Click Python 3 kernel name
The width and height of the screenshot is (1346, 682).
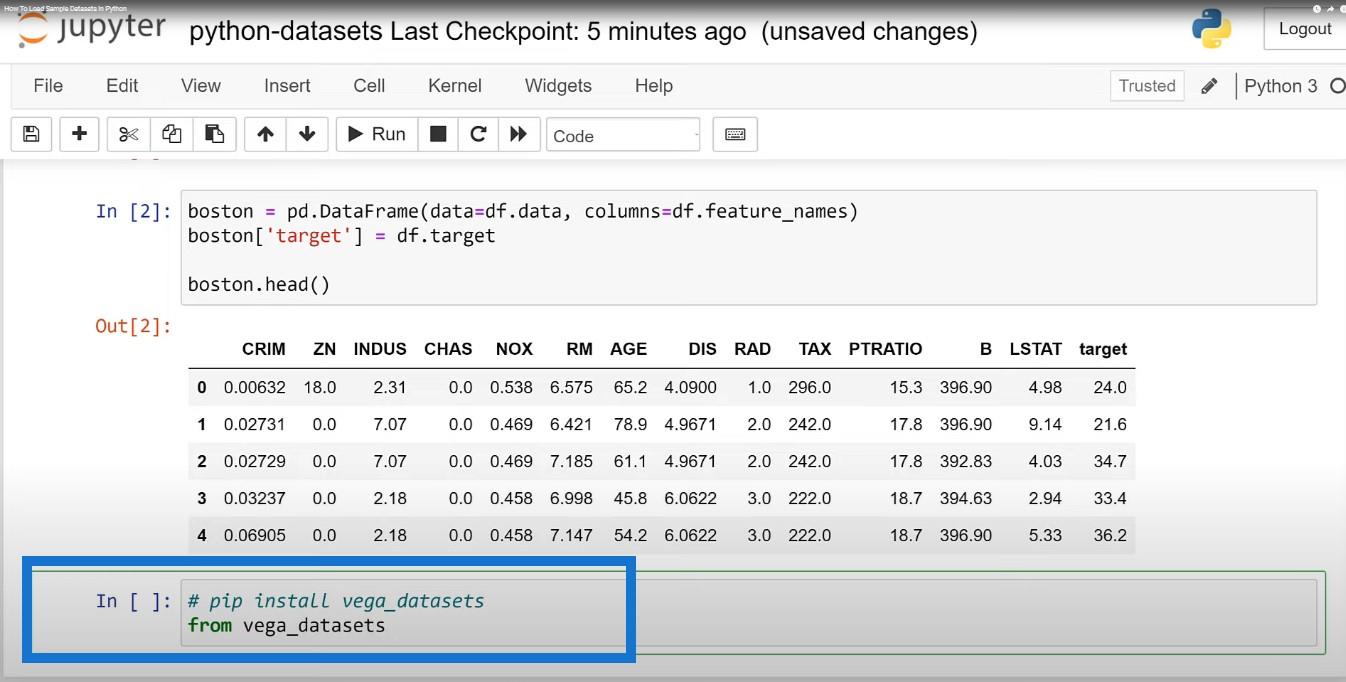pos(1281,86)
